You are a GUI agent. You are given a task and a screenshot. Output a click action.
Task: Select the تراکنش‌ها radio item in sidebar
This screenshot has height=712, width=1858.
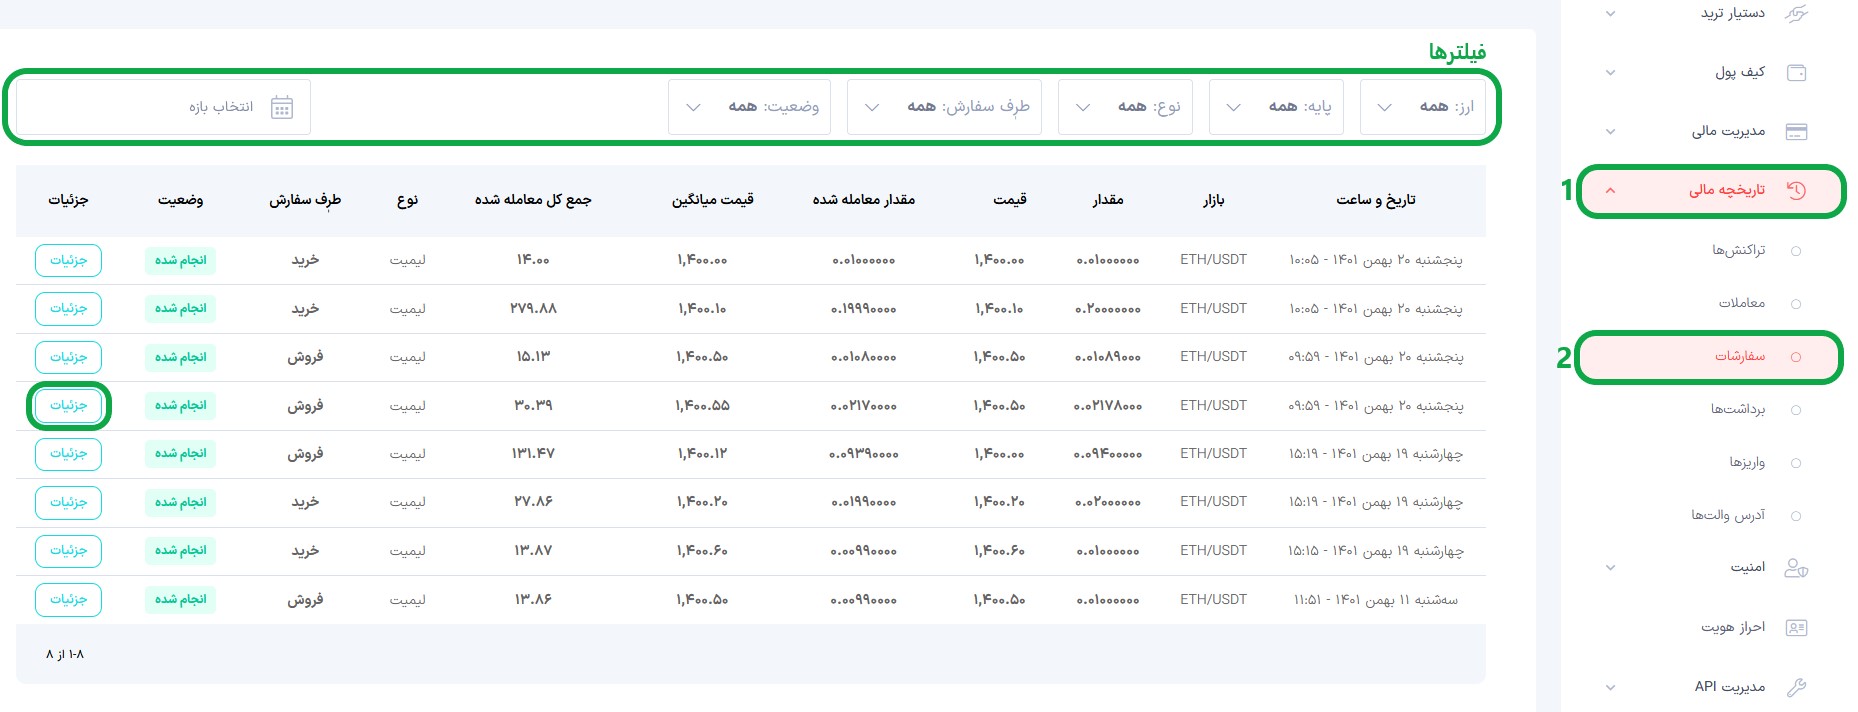1795,251
